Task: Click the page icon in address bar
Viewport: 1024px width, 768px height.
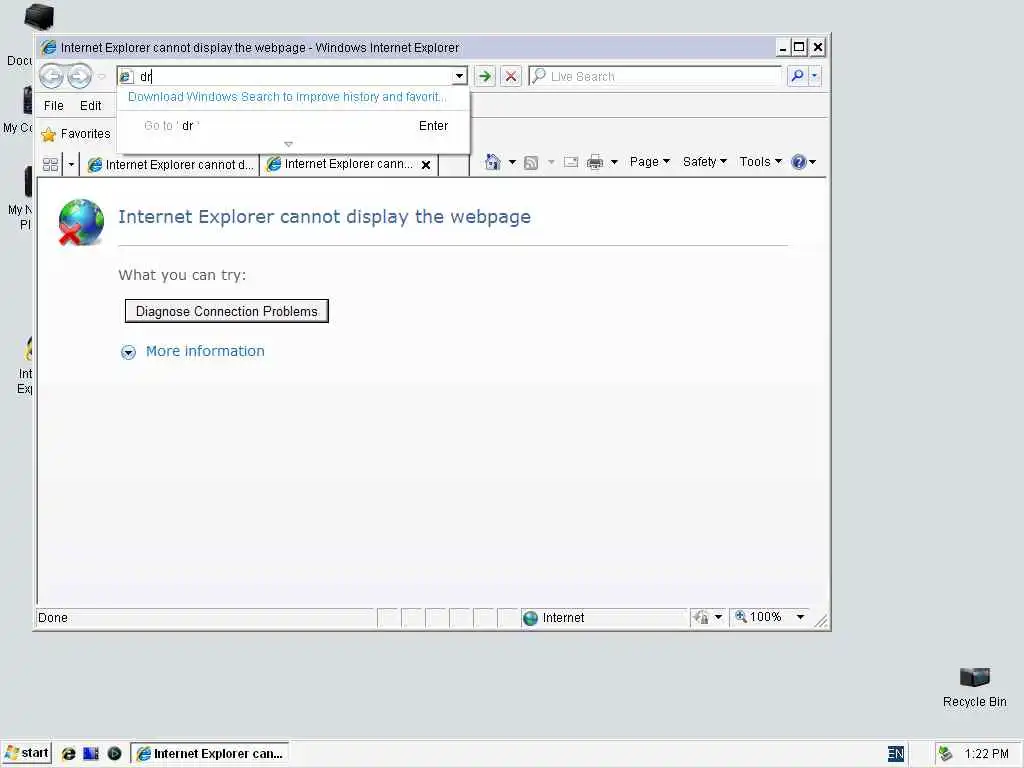Action: click(x=127, y=77)
